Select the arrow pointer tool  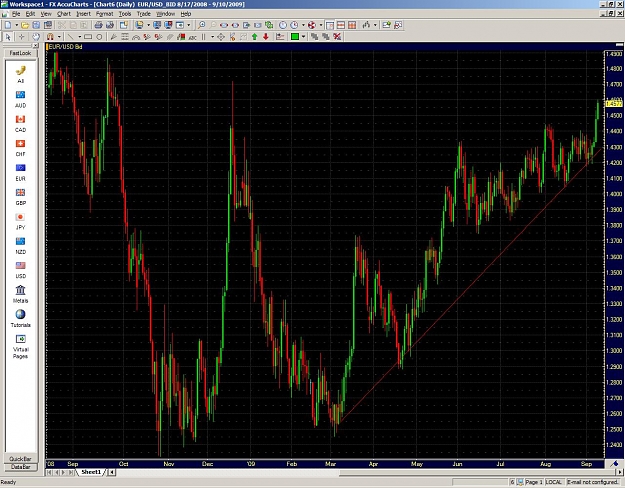tap(8, 37)
